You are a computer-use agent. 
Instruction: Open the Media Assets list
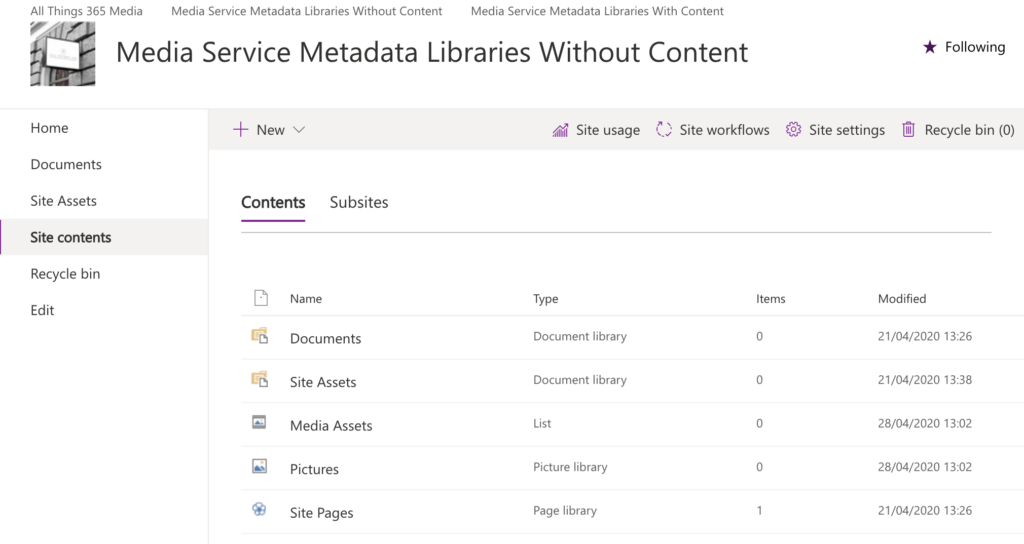[331, 426]
